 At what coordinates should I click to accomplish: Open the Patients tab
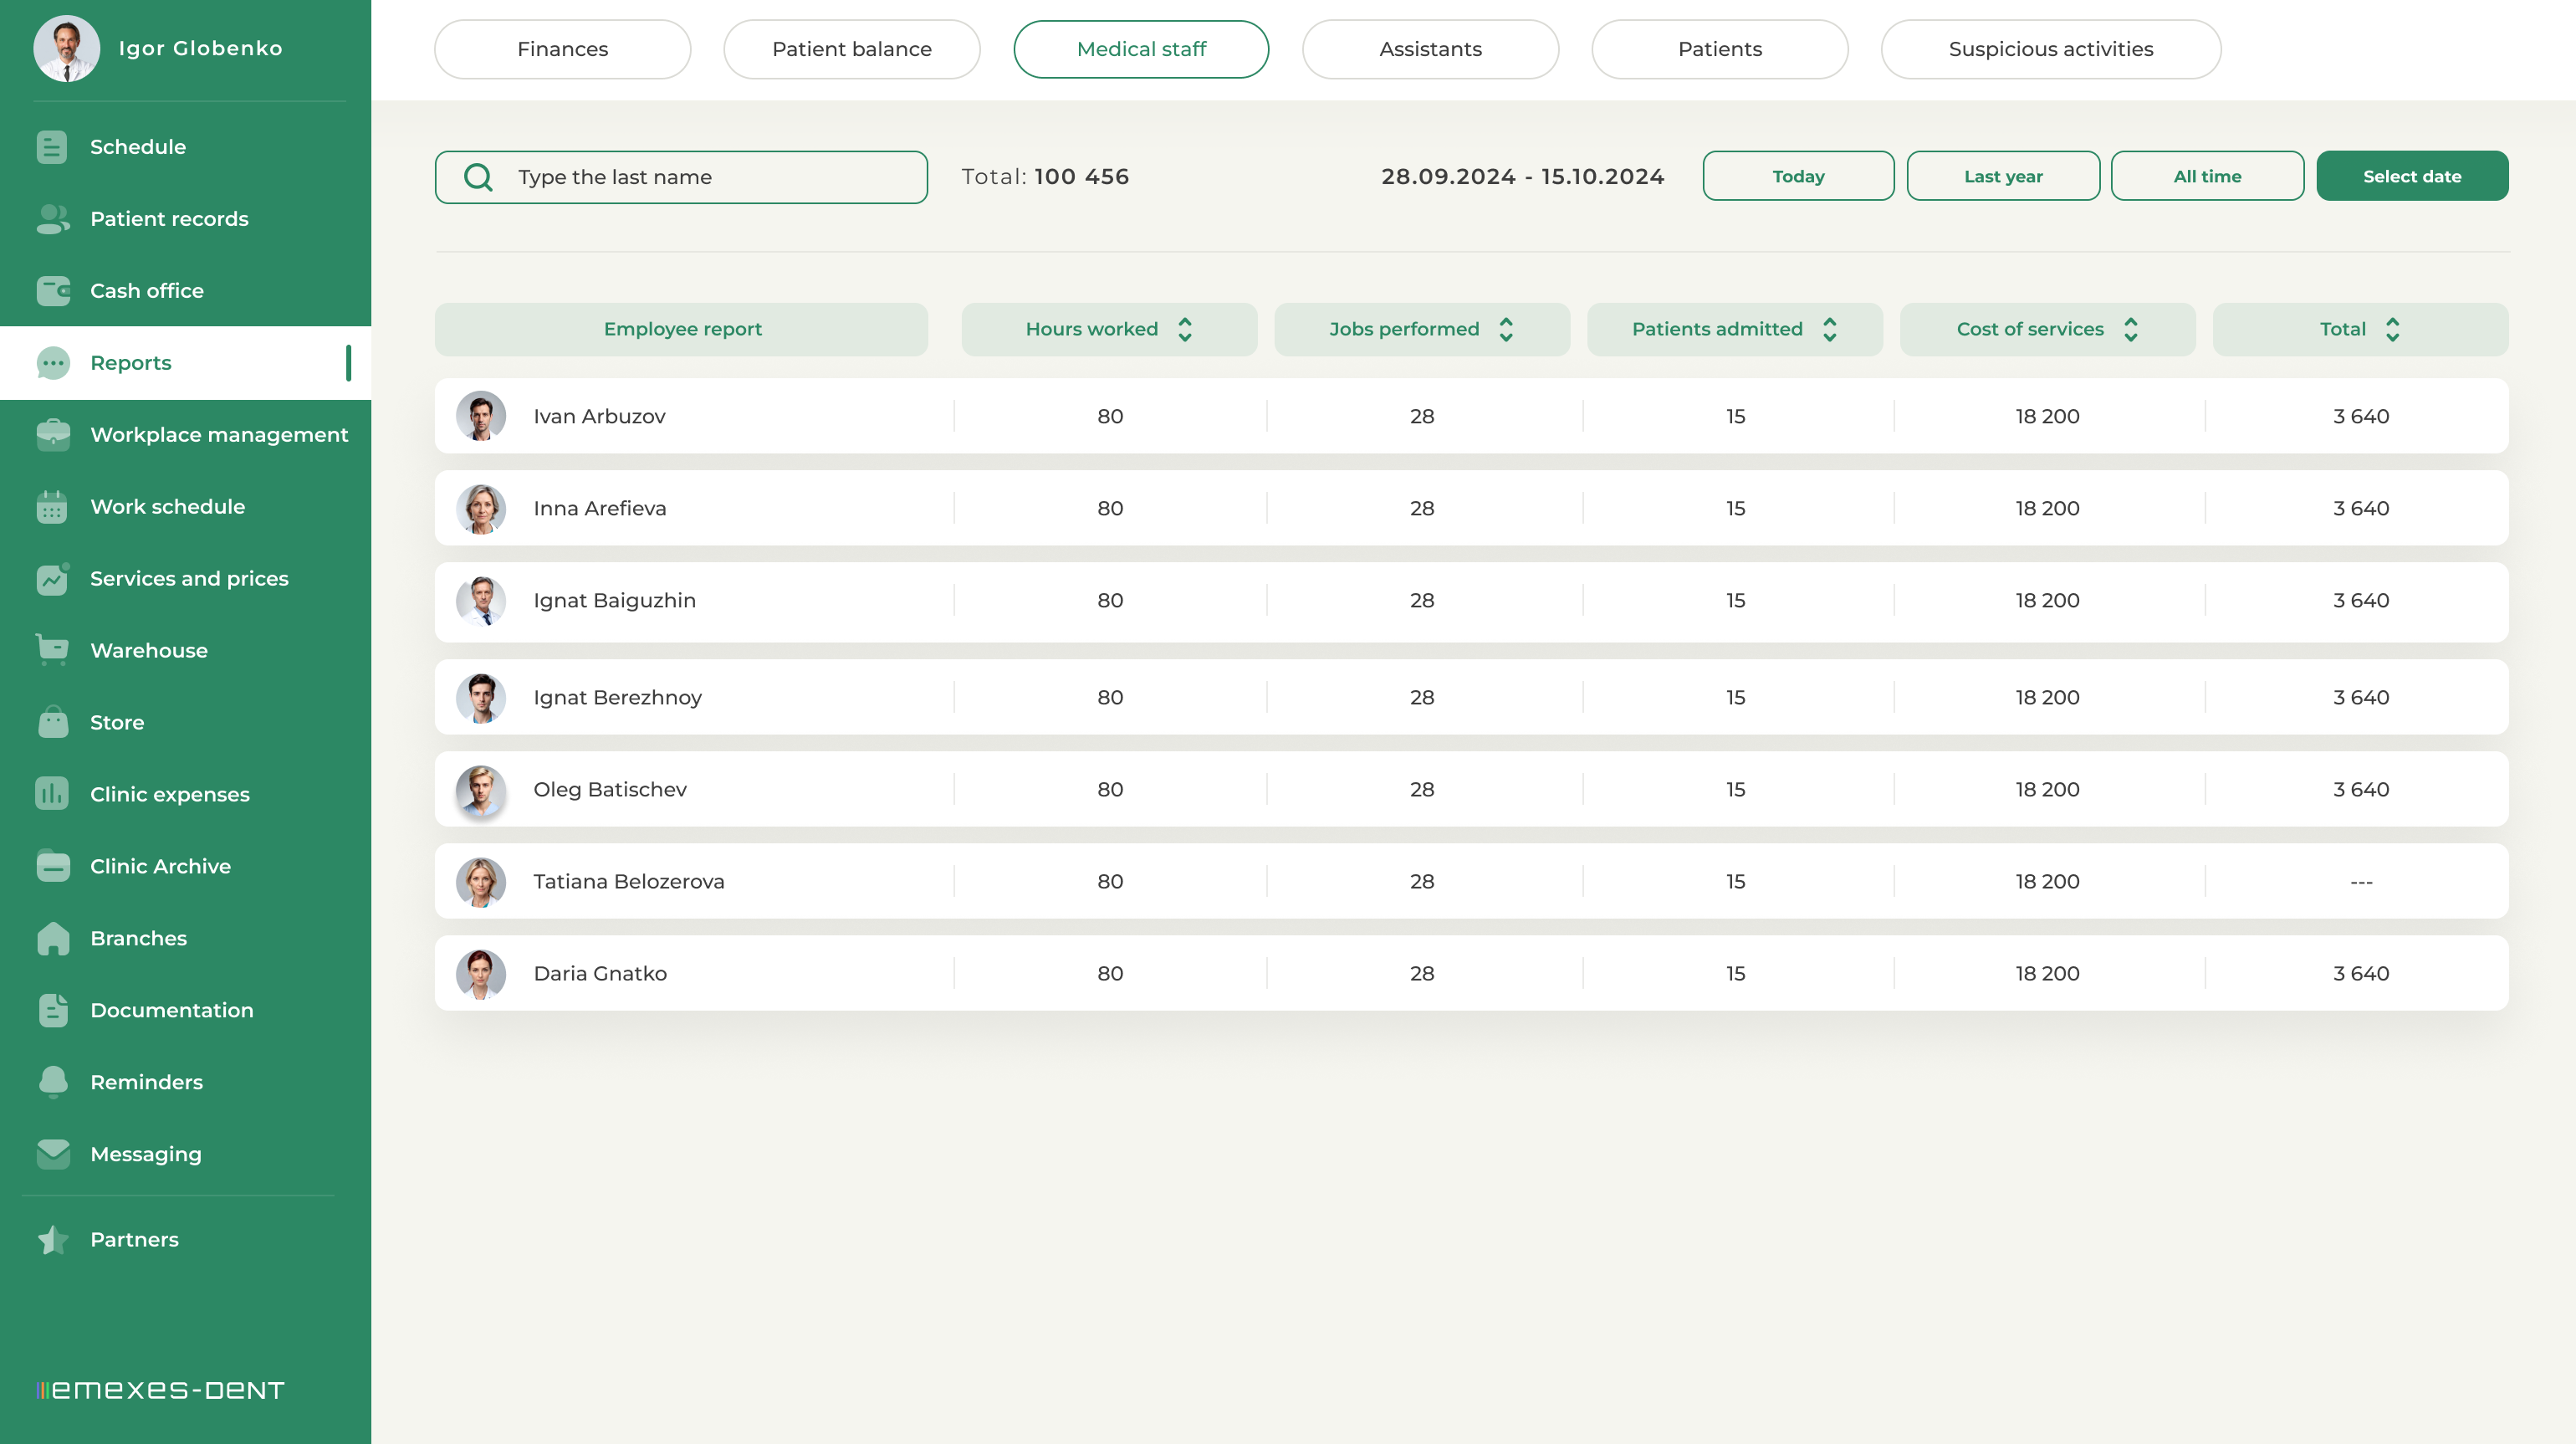(x=1720, y=49)
